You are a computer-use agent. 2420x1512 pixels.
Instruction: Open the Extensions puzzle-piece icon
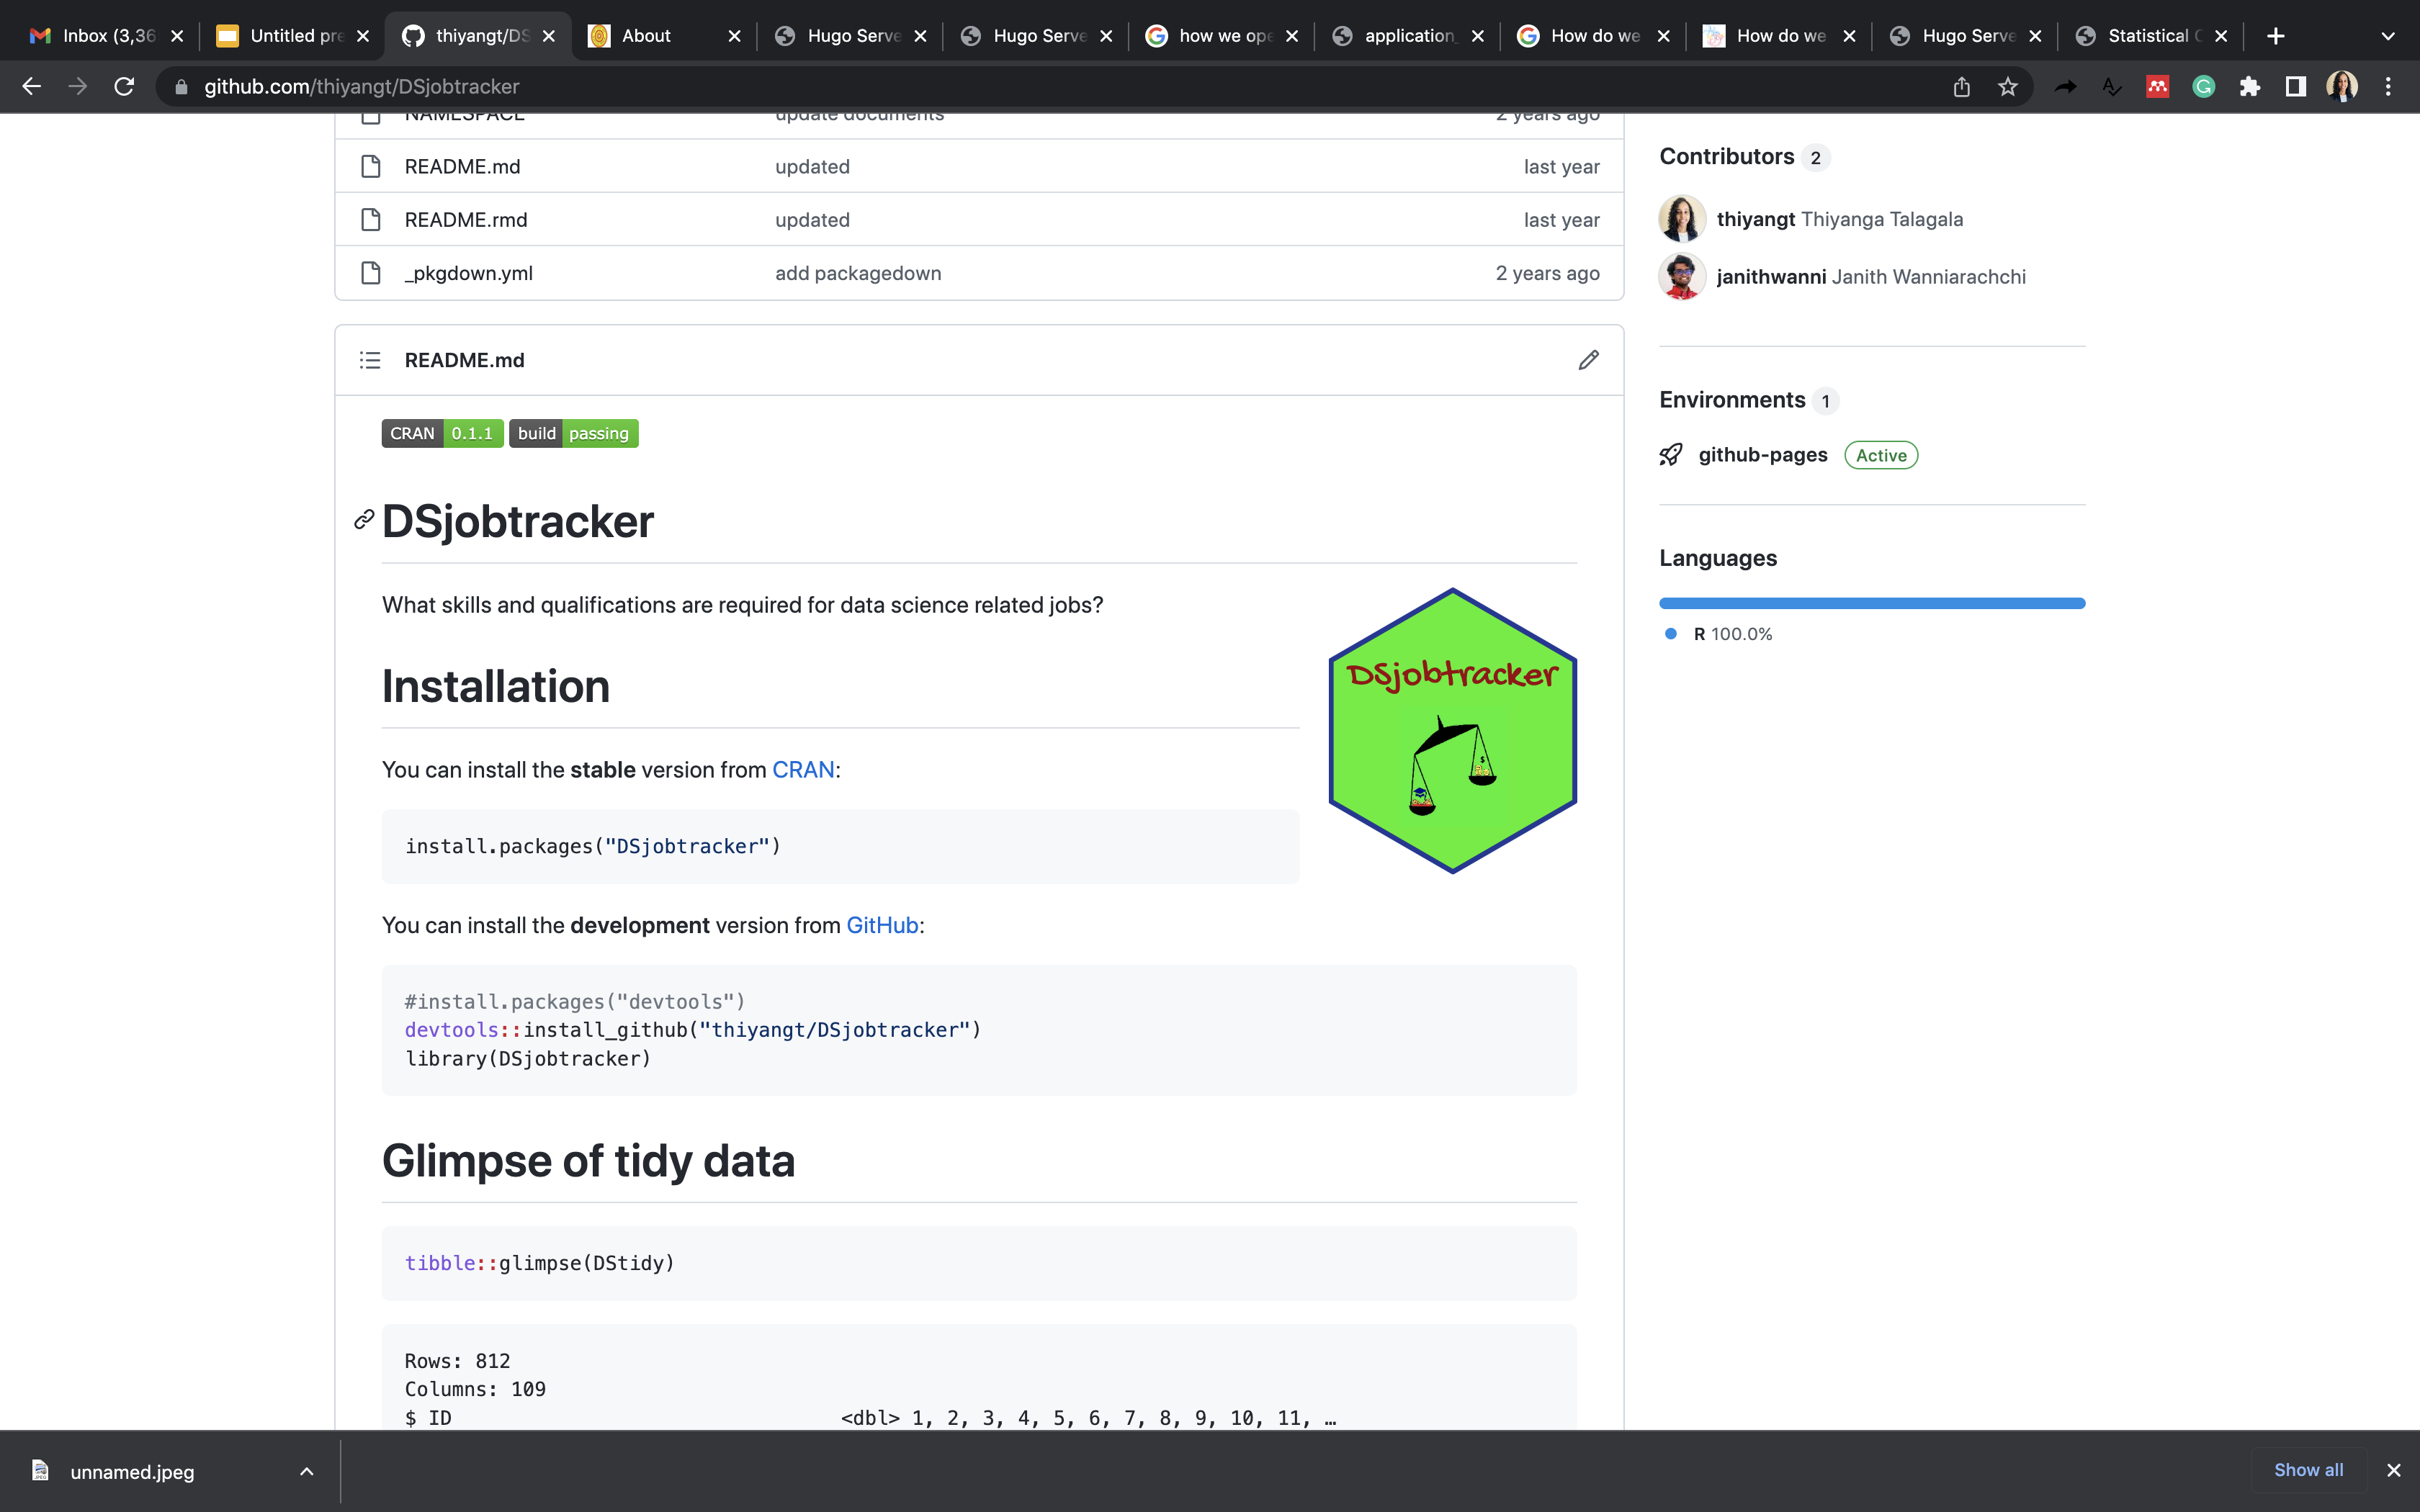point(2249,87)
